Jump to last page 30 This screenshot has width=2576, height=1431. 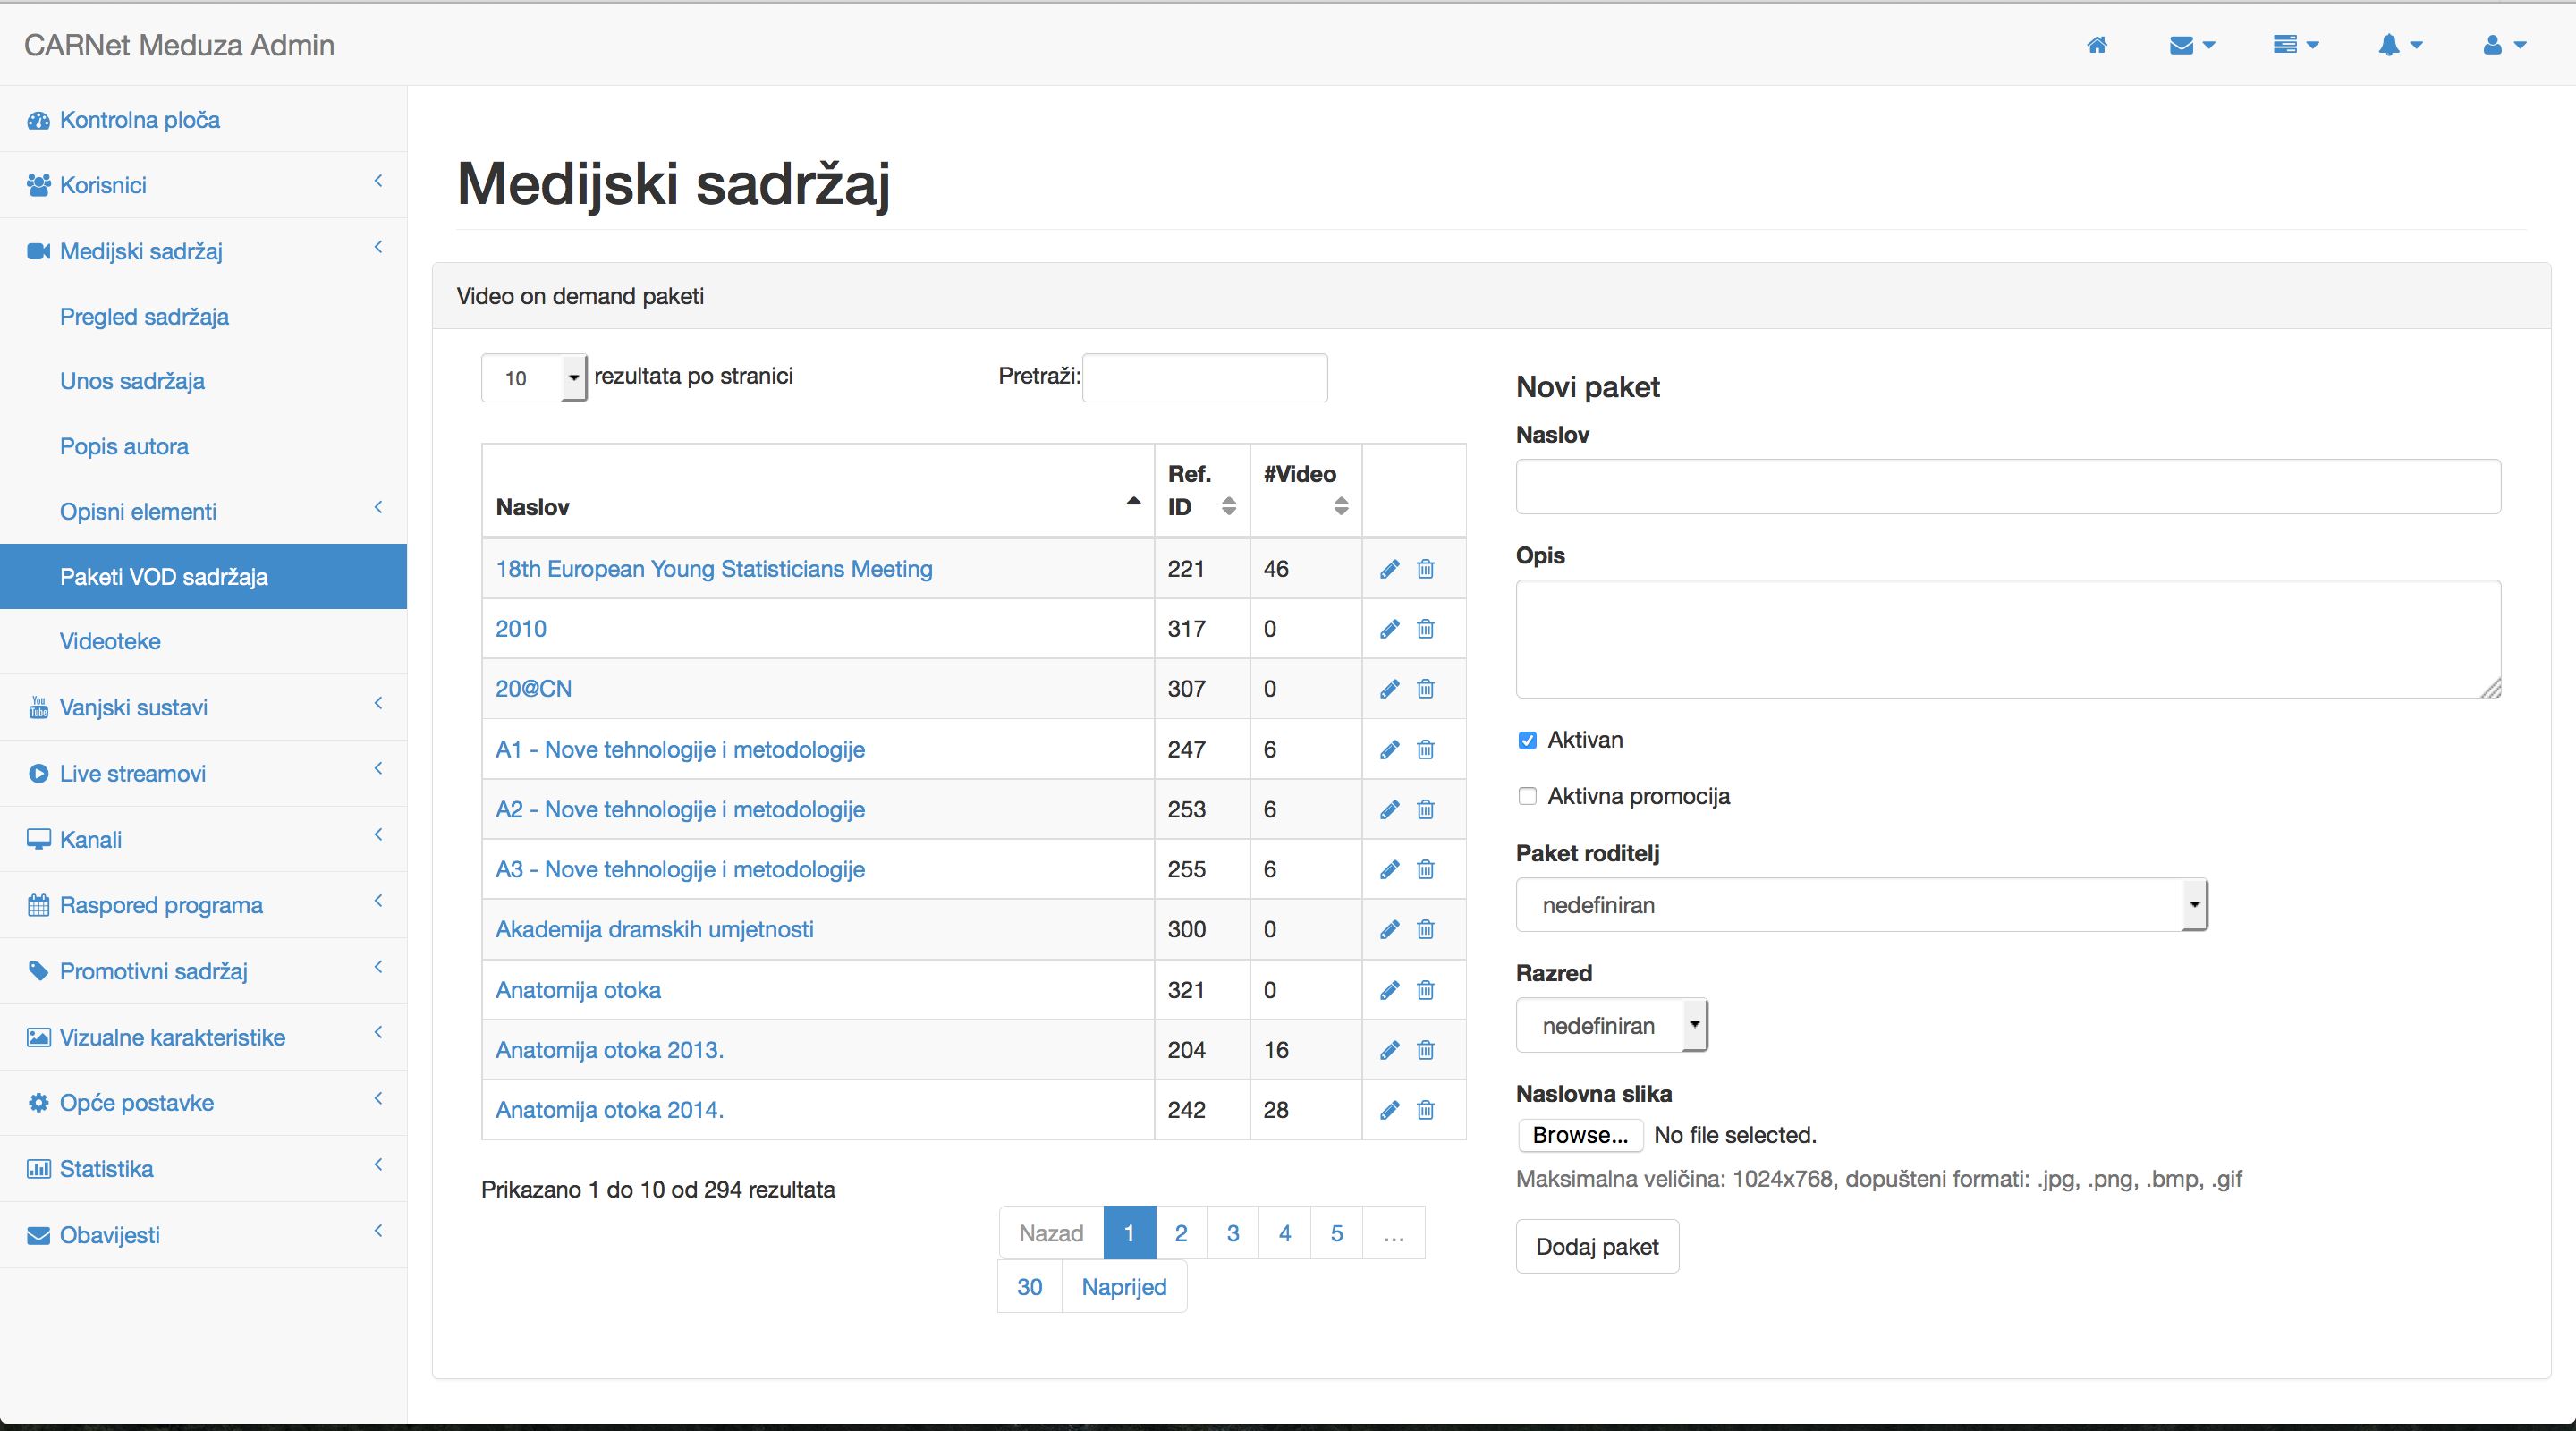coord(1029,1287)
